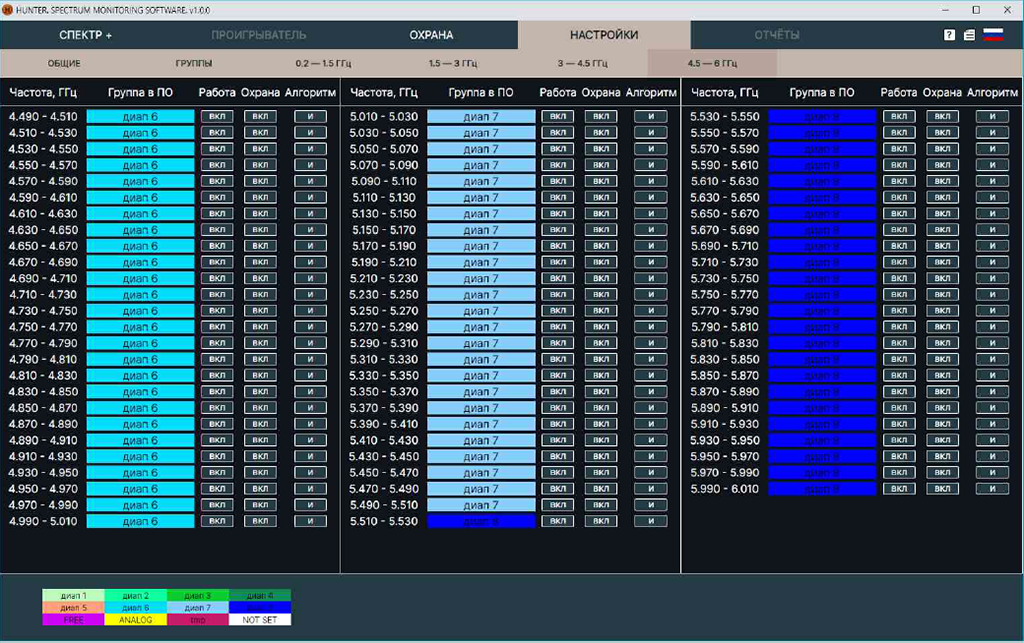1024x643 pixels.
Task: Click the frequency label 5.150 - 5.170
Action: 384,230
